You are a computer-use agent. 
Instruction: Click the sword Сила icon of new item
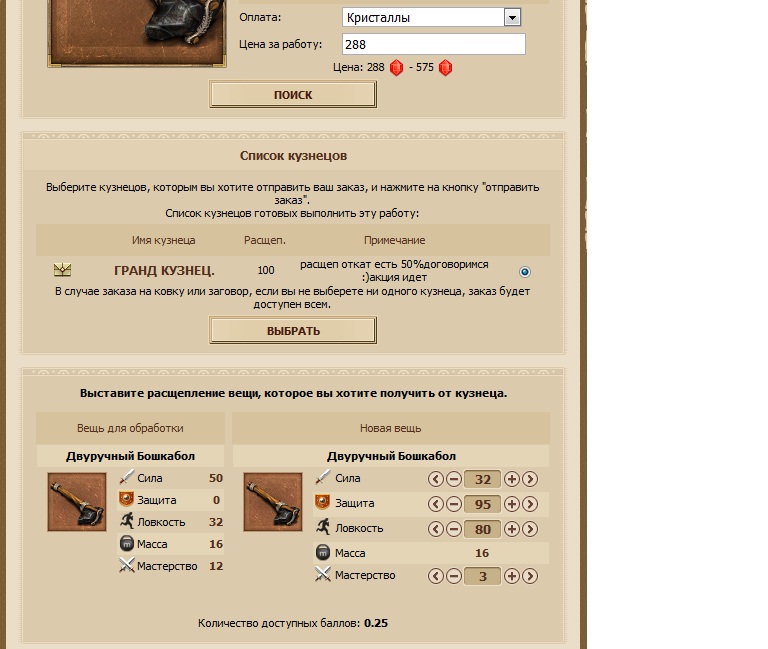click(x=323, y=477)
